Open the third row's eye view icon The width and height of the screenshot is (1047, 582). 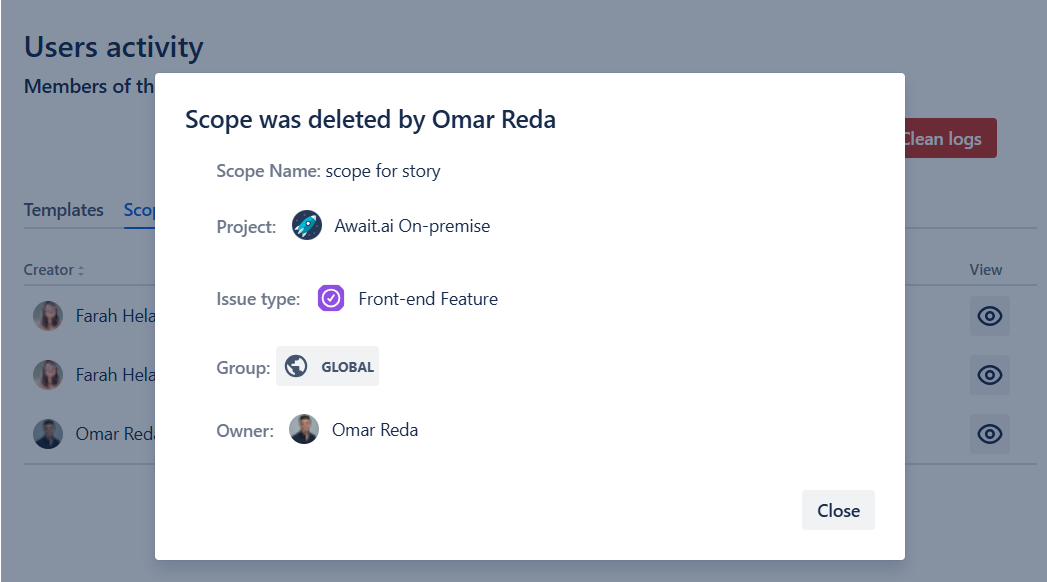989,434
